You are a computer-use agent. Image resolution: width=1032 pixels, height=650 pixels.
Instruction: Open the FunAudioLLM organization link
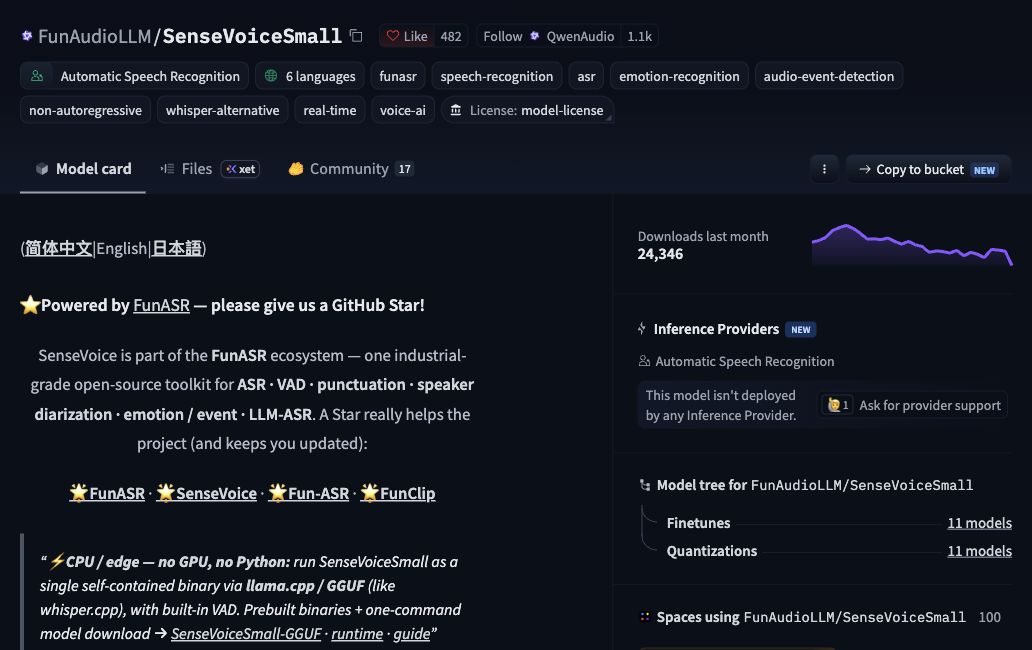94,36
